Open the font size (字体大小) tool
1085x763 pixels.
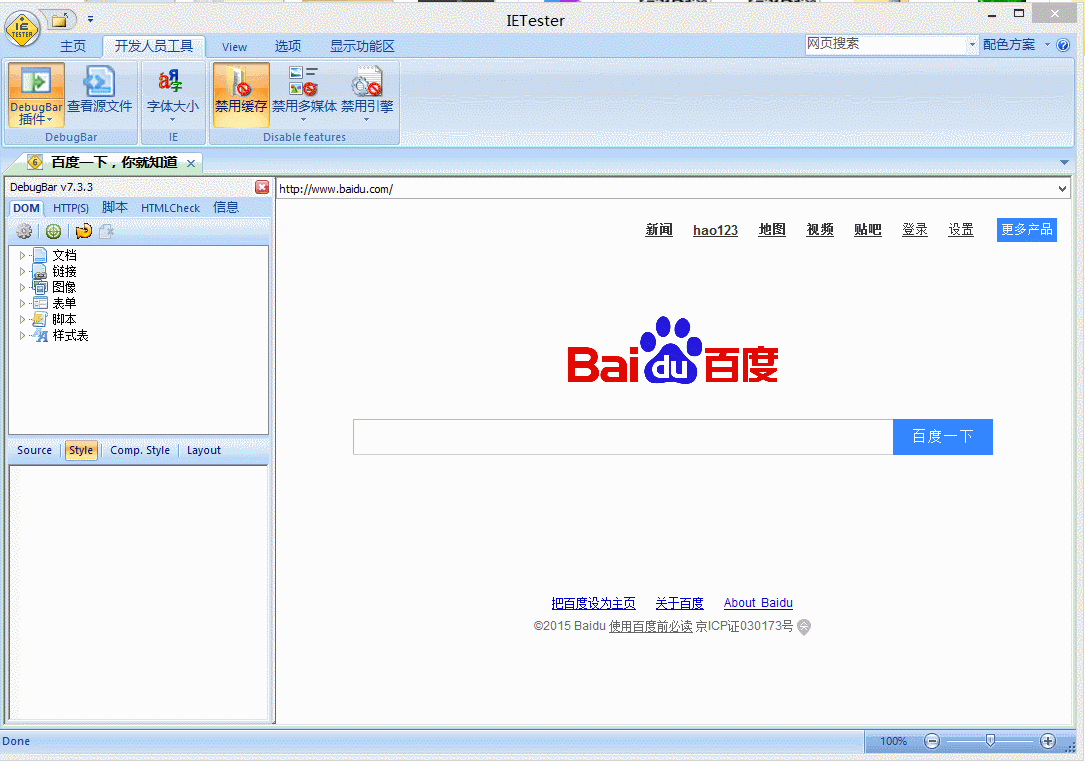tap(173, 95)
